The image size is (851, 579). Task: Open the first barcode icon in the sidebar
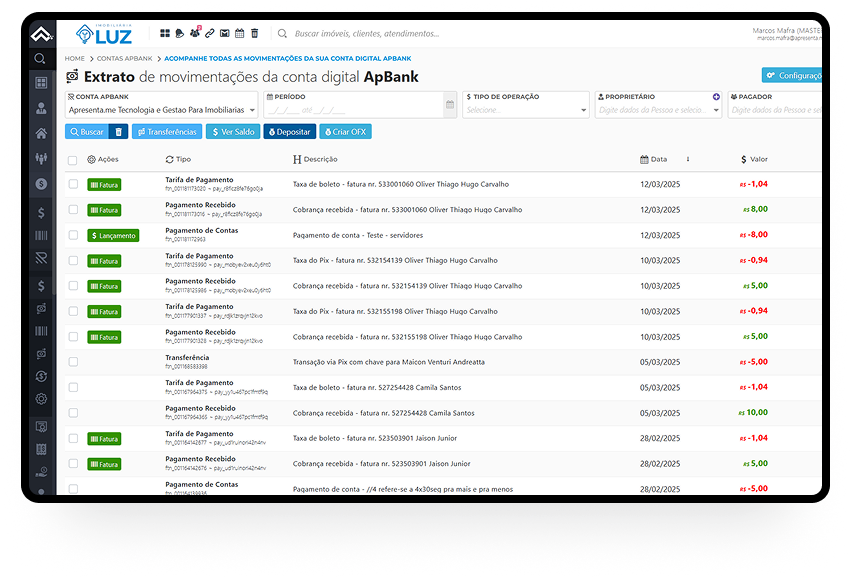tap(41, 236)
